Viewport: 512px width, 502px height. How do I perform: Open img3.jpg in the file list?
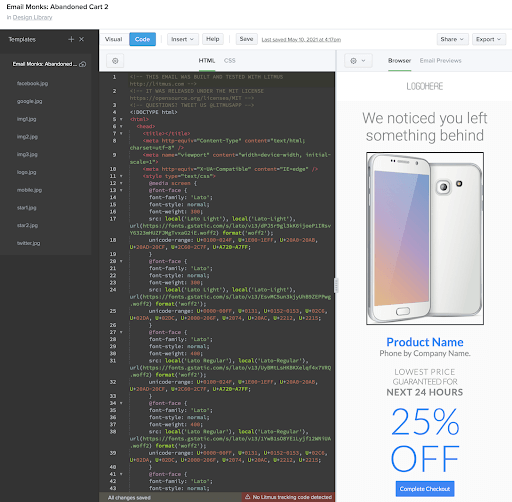pos(27,154)
